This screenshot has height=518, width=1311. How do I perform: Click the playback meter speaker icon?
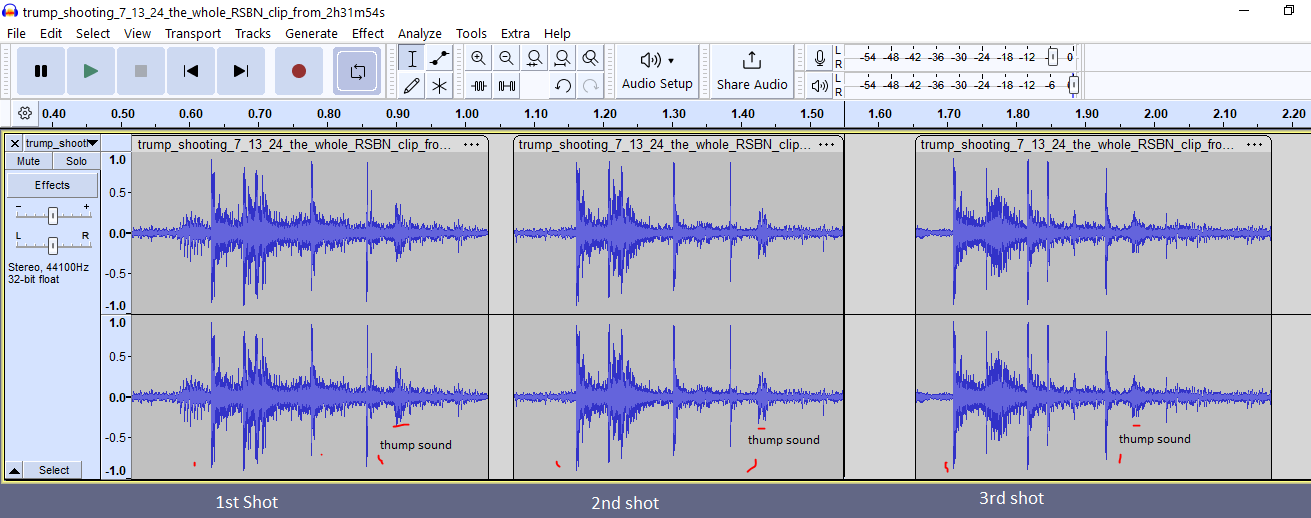point(820,86)
